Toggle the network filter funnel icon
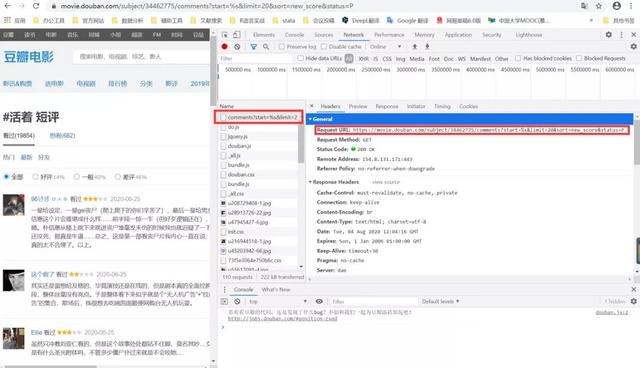Viewport: 640px width, 368px height. (x=253, y=47)
